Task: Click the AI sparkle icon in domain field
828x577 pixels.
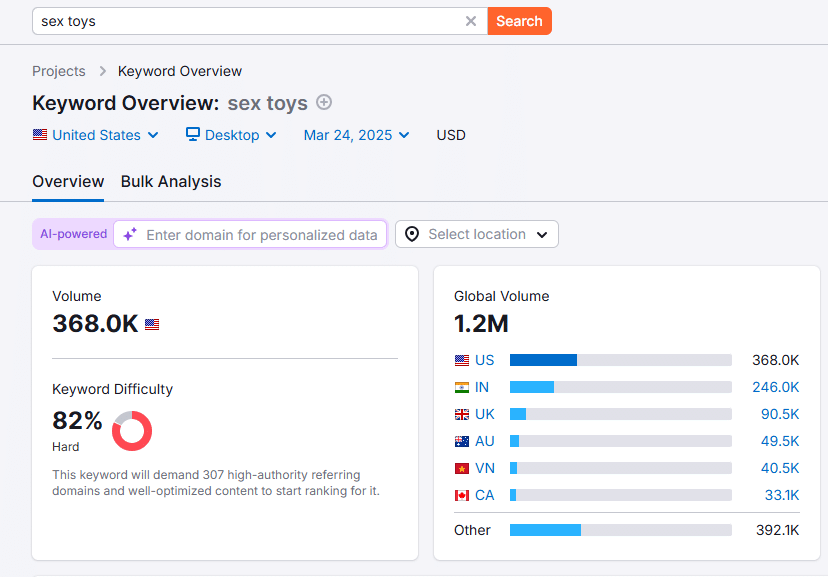Action: 130,234
